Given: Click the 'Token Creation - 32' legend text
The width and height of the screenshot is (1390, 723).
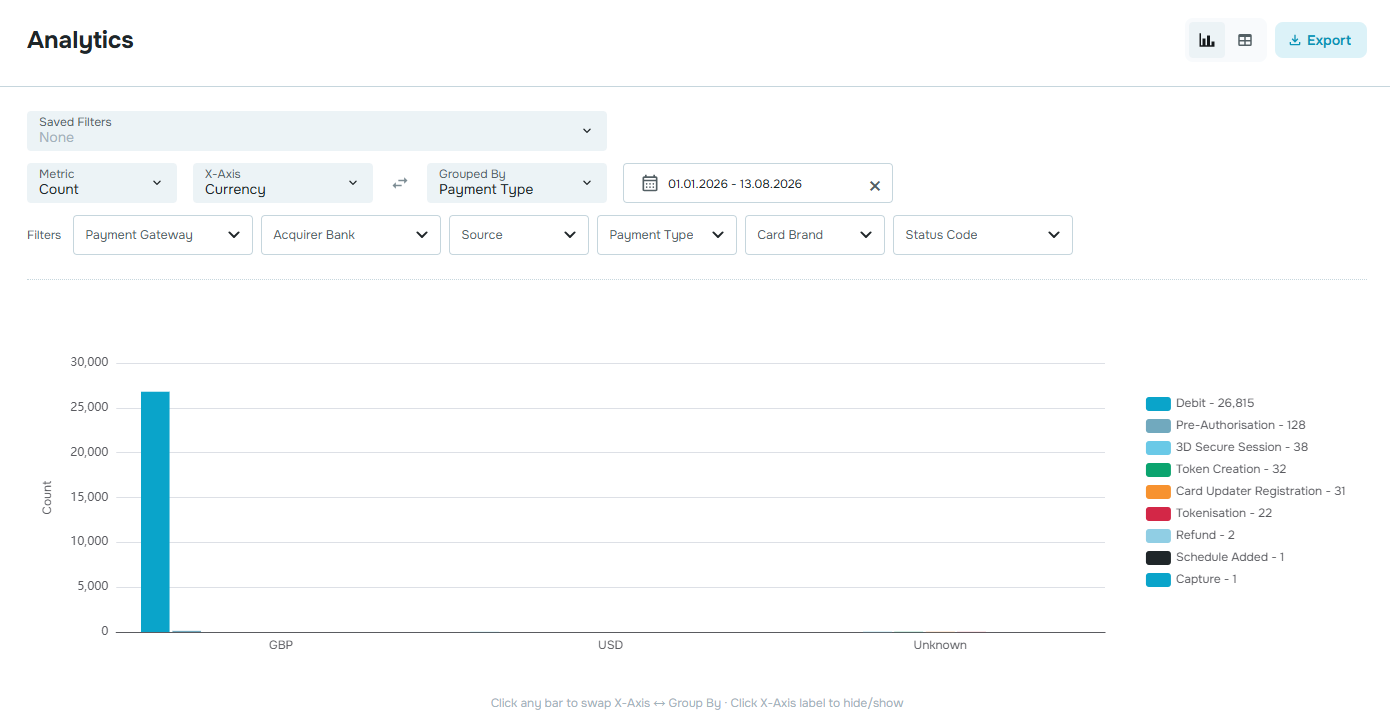Looking at the screenshot, I should (1231, 469).
